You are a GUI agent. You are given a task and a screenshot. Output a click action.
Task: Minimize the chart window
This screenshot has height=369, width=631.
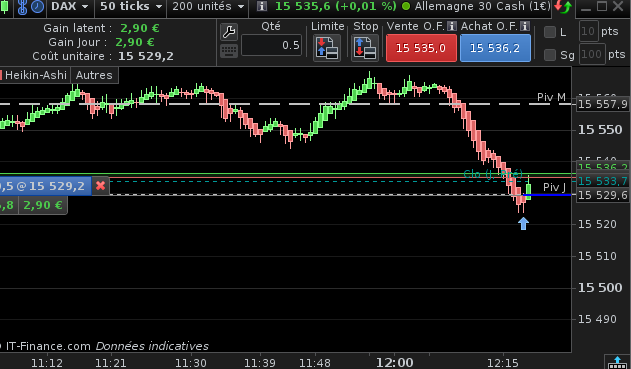pos(587,7)
